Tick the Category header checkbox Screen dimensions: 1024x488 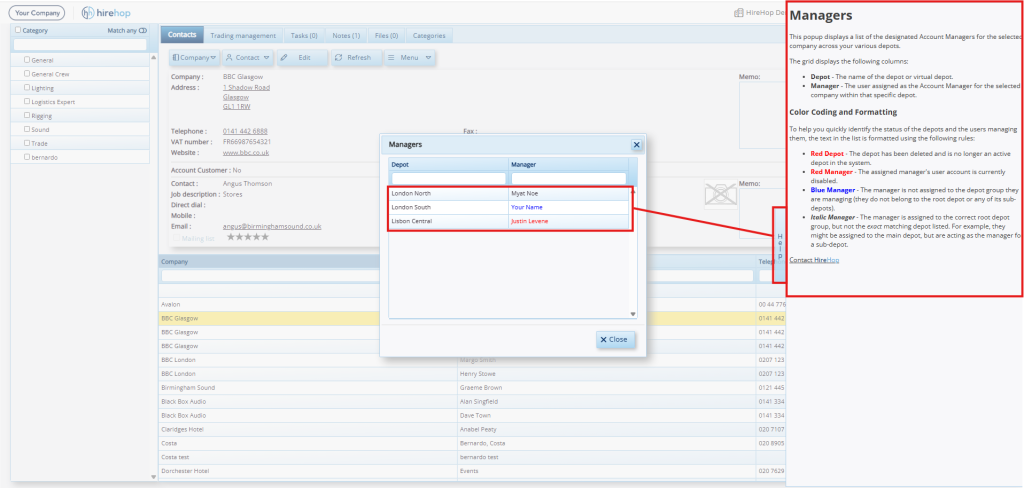[18, 30]
